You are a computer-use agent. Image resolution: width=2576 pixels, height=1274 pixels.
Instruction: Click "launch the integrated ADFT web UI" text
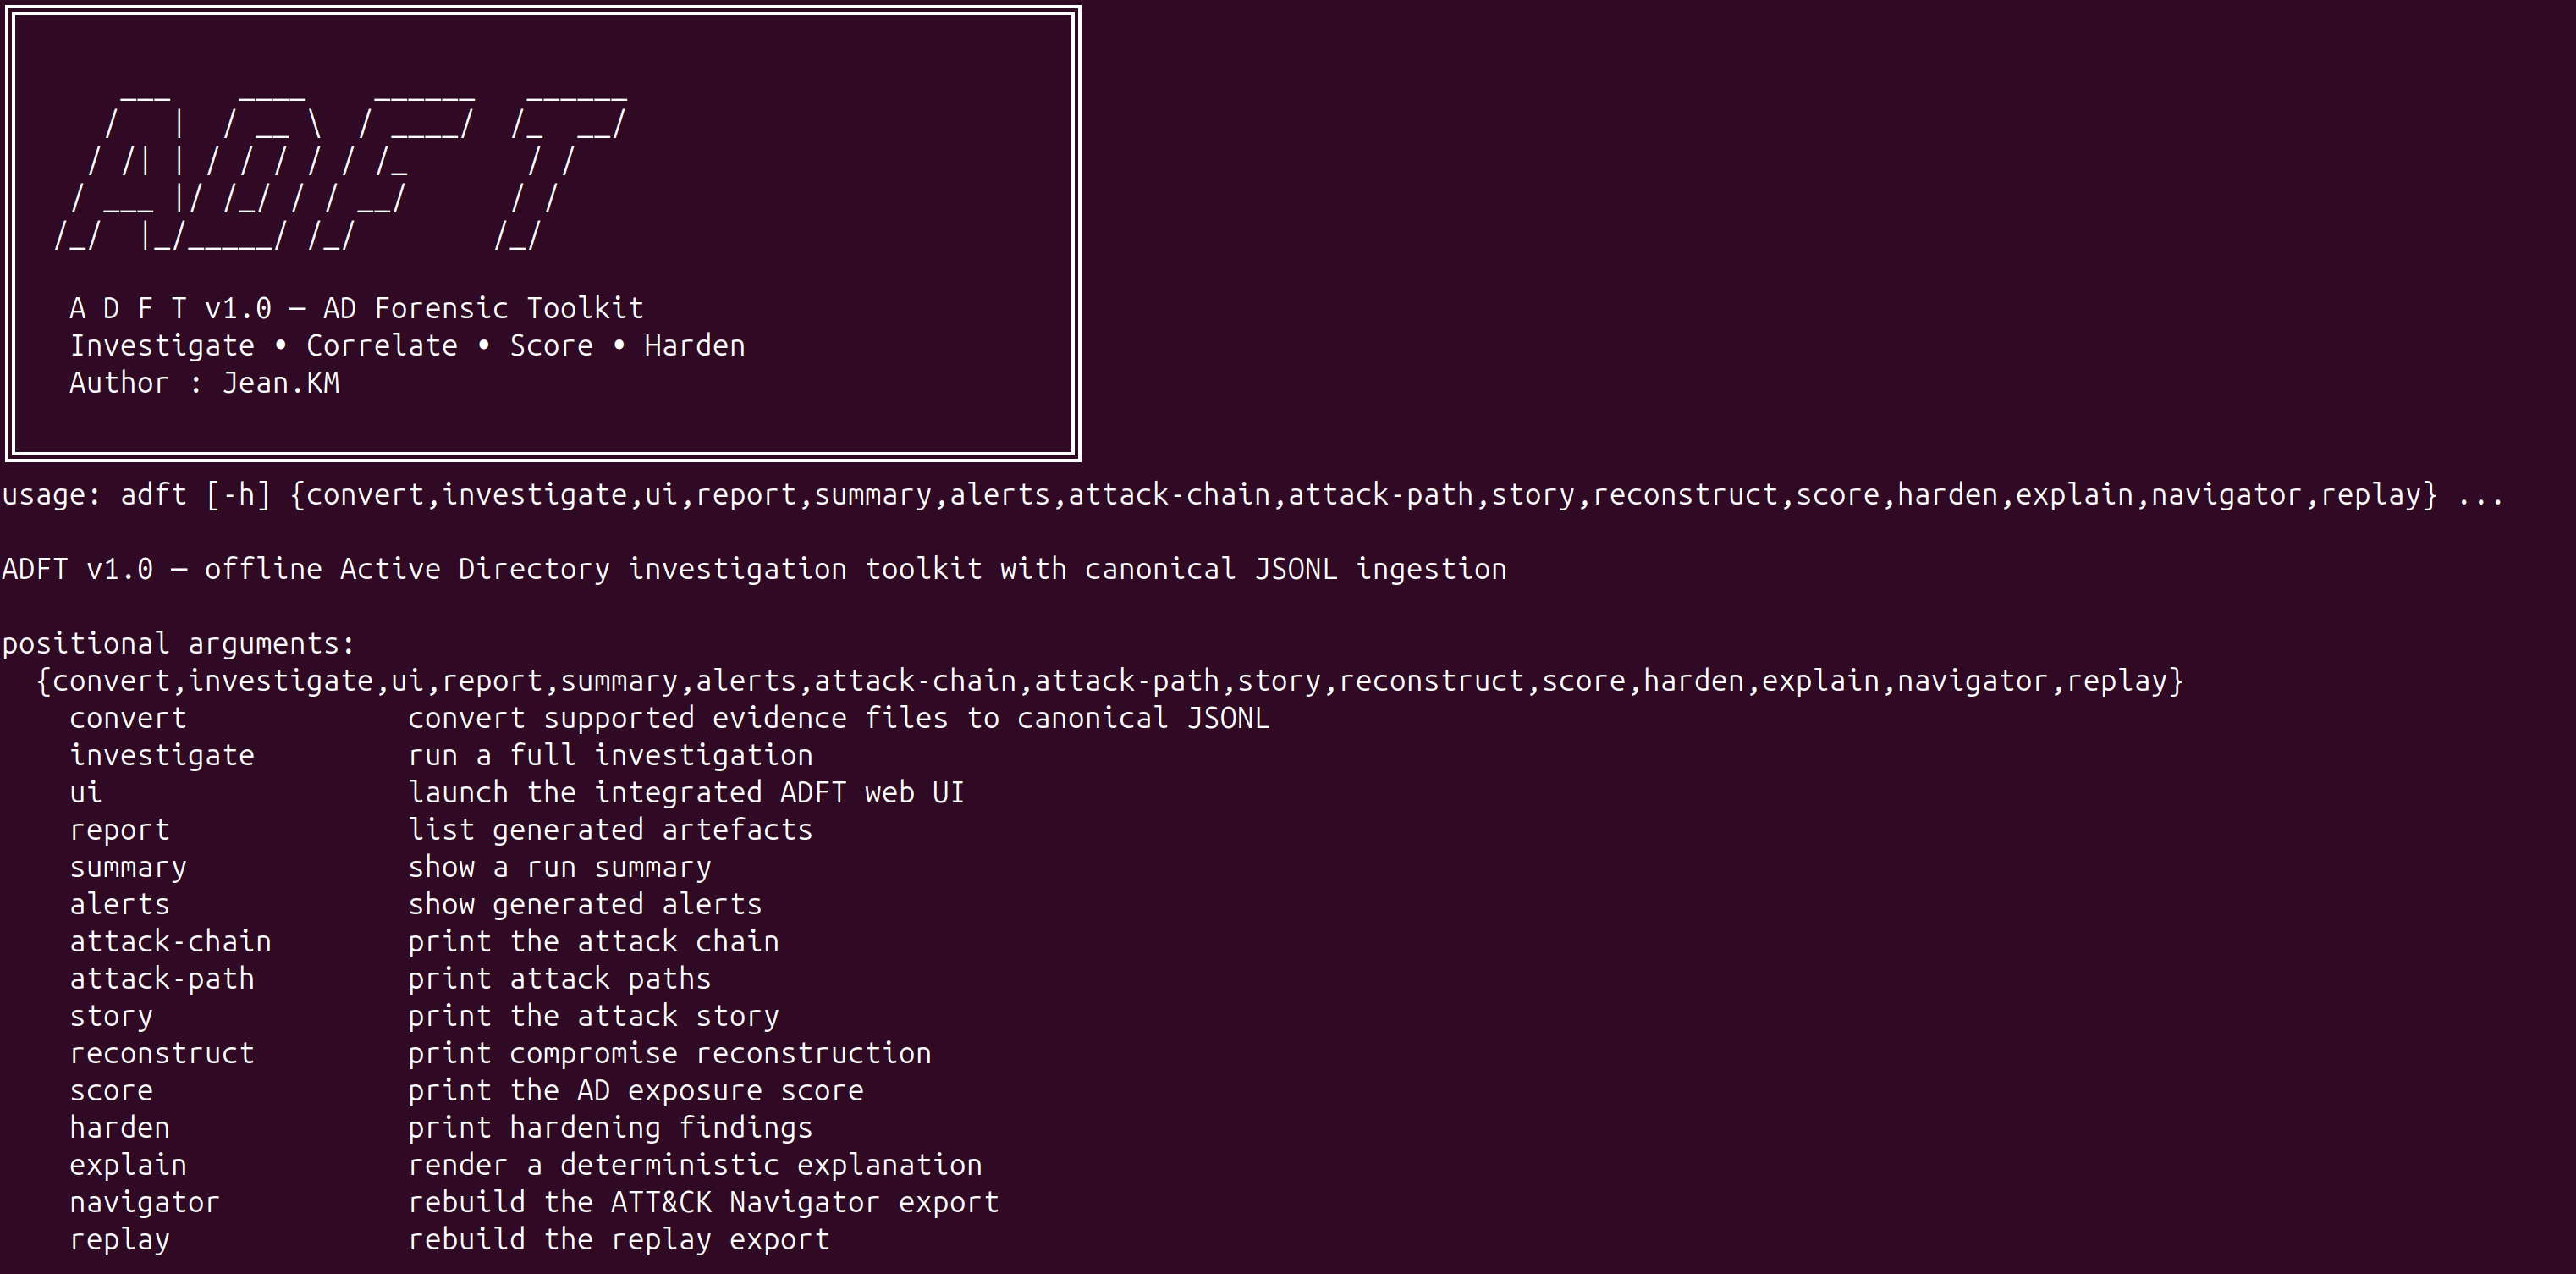[686, 793]
